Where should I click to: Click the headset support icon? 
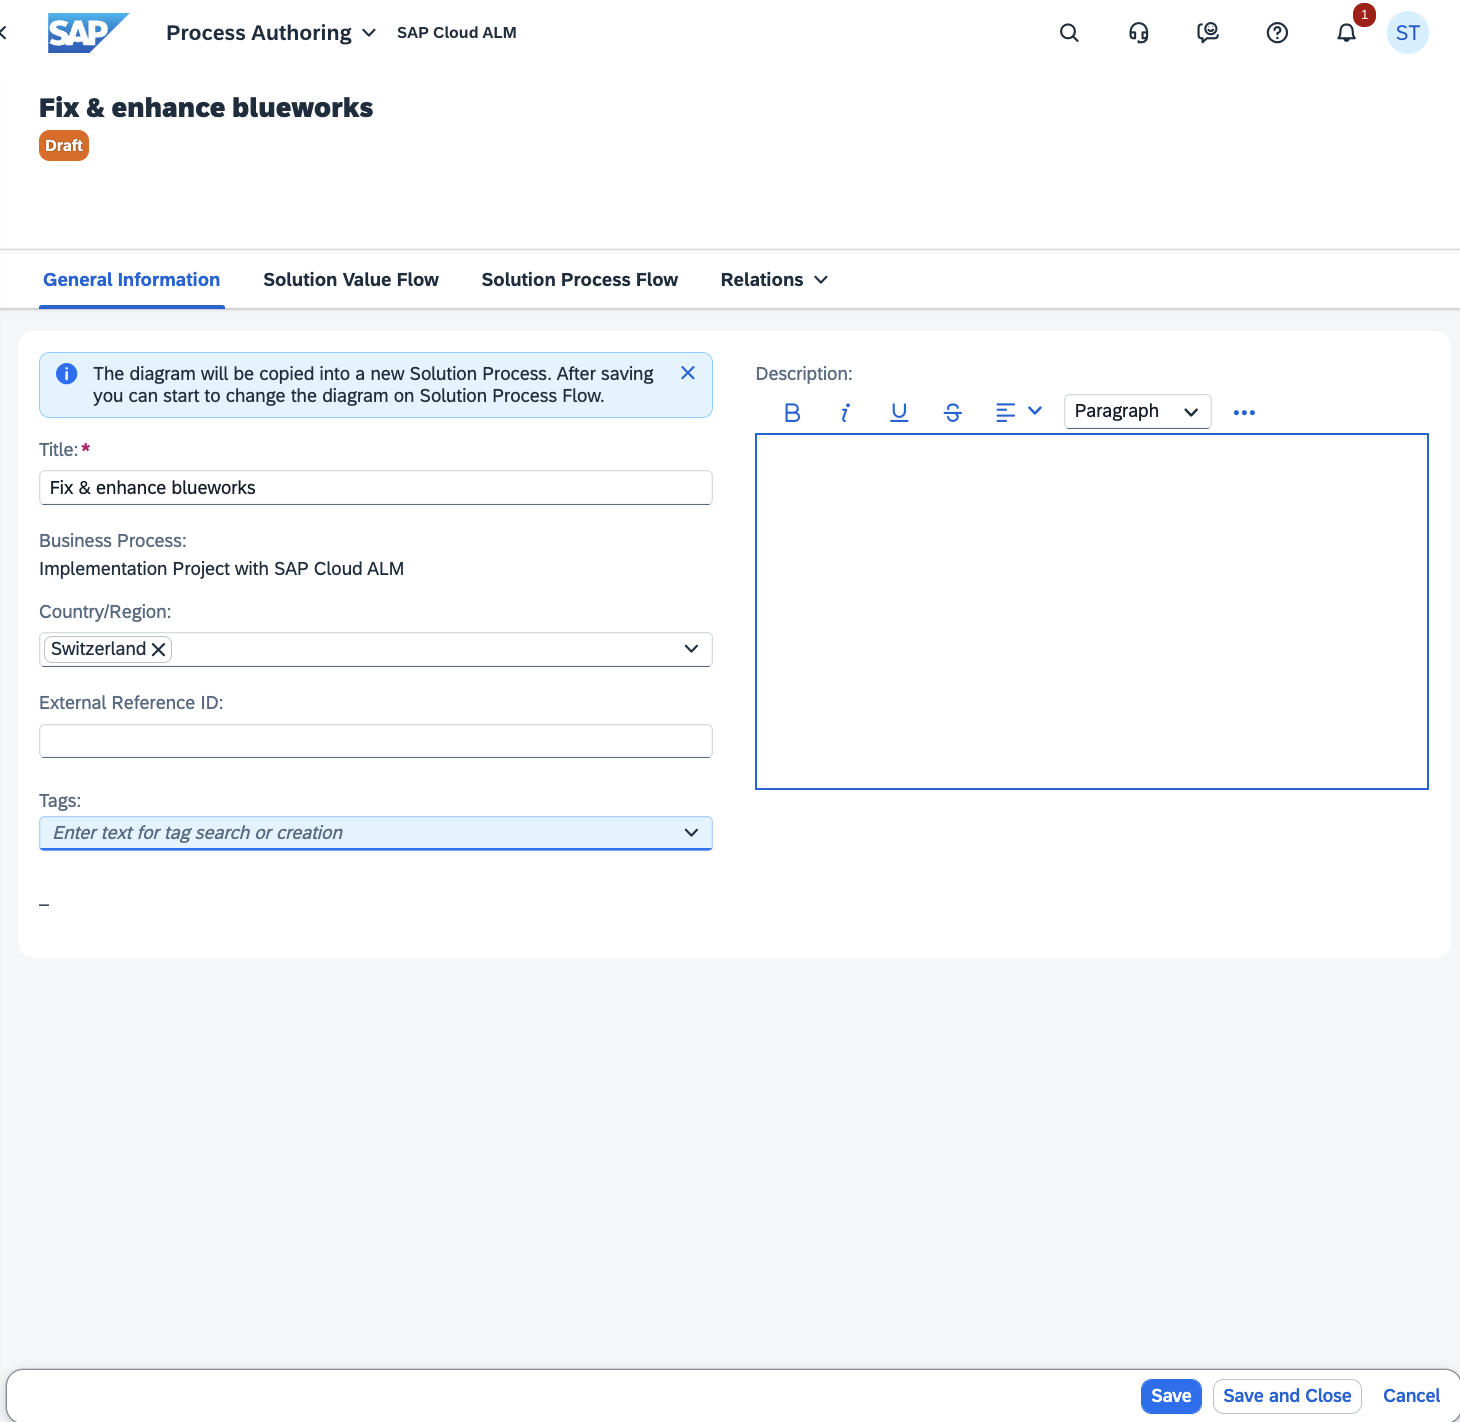1138,33
